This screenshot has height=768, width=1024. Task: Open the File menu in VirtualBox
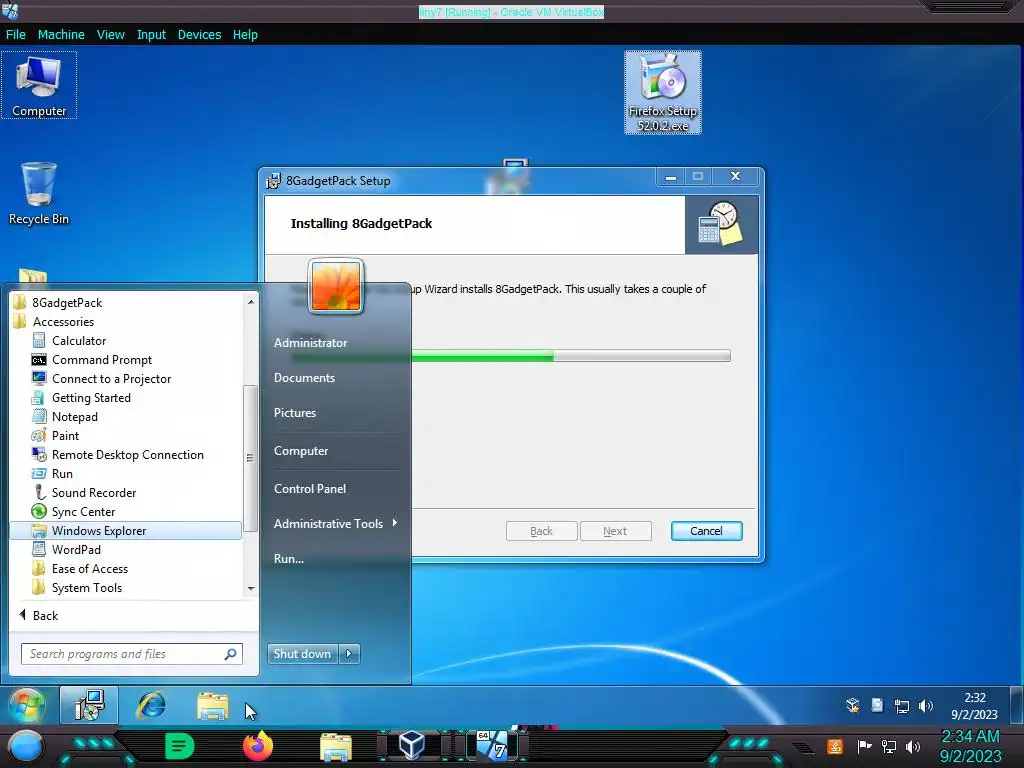tap(16, 35)
